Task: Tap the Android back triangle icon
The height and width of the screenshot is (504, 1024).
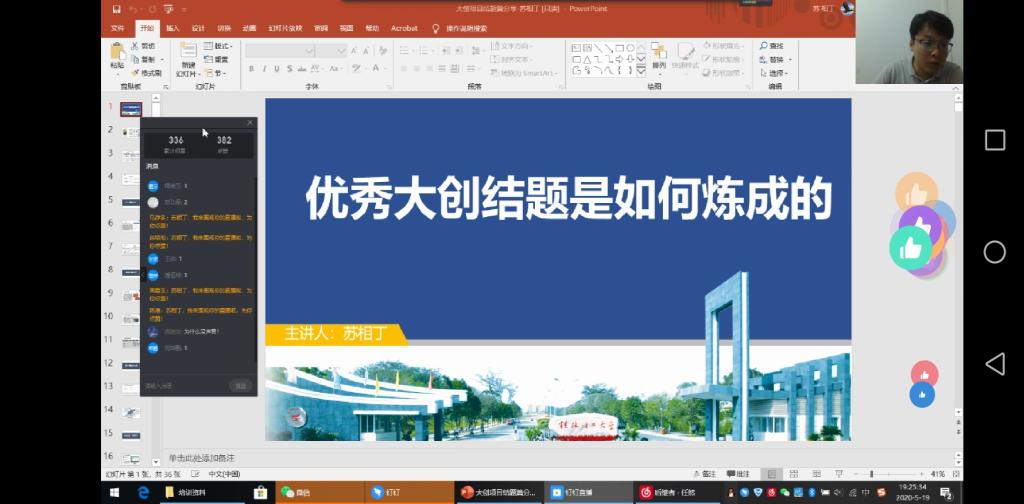Action: [994, 364]
